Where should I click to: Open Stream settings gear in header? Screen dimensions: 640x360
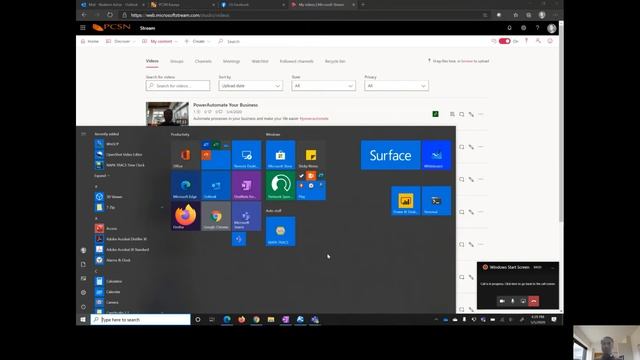tap(523, 28)
